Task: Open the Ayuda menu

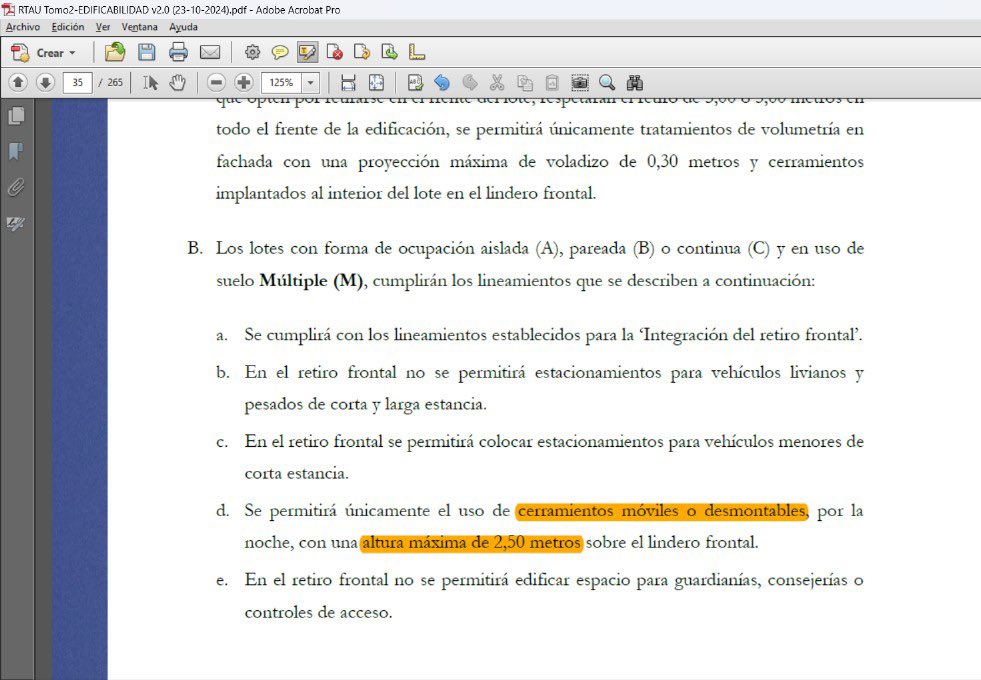Action: coord(183,27)
